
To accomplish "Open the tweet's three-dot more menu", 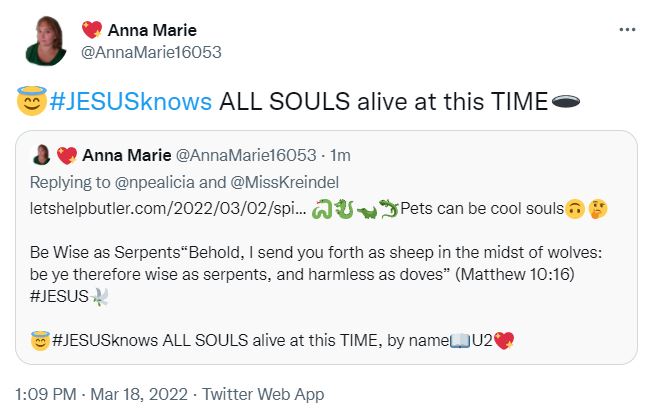I will [628, 29].
